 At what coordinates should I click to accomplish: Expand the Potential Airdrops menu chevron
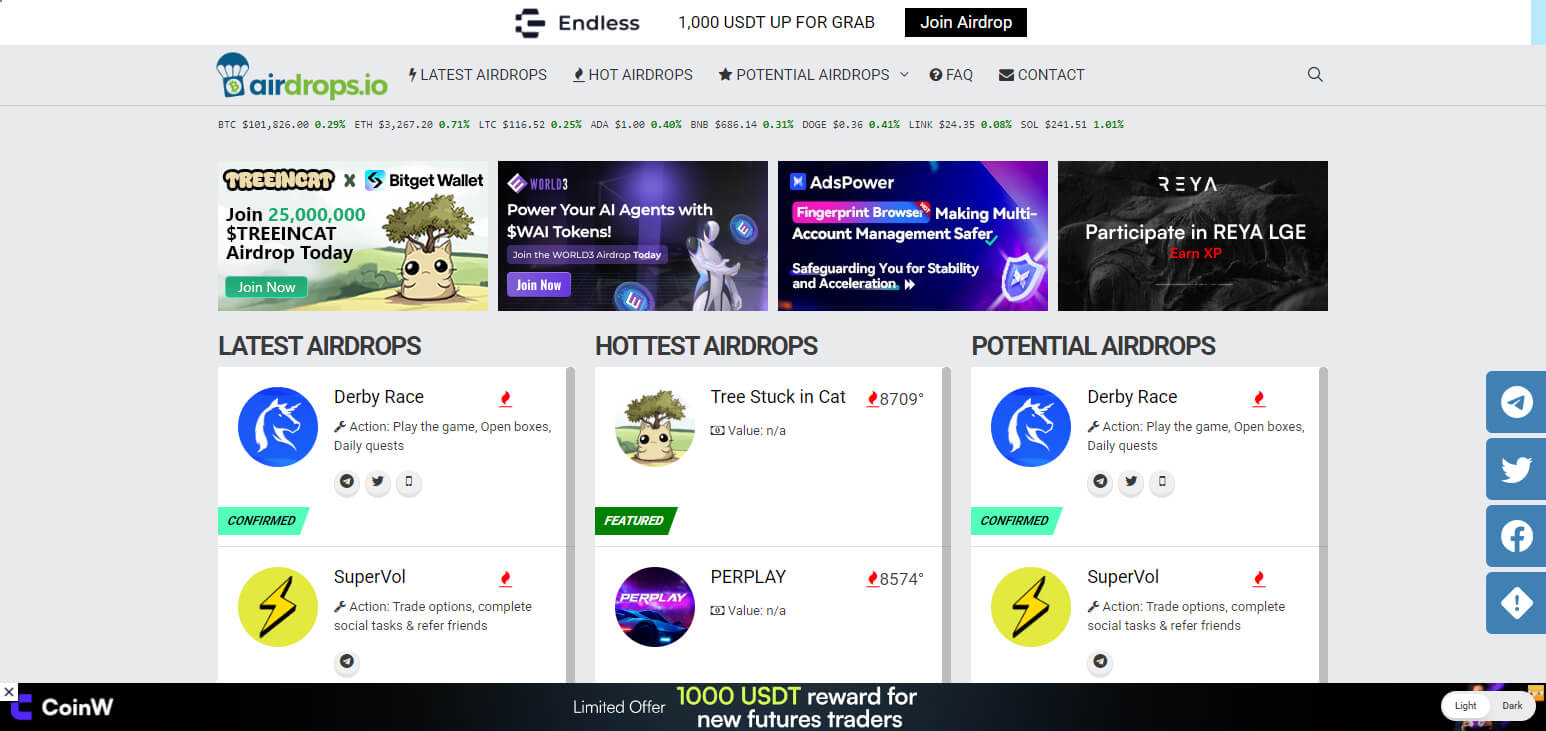(904, 74)
